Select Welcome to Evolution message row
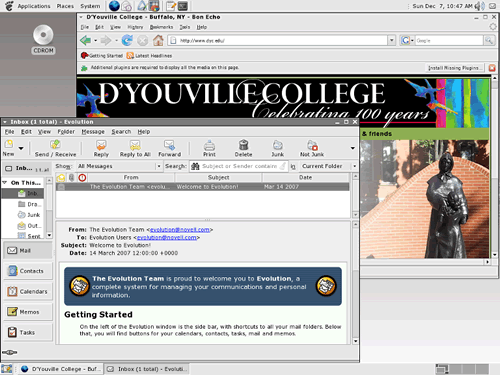500x375 pixels. pyautogui.click(x=203, y=187)
